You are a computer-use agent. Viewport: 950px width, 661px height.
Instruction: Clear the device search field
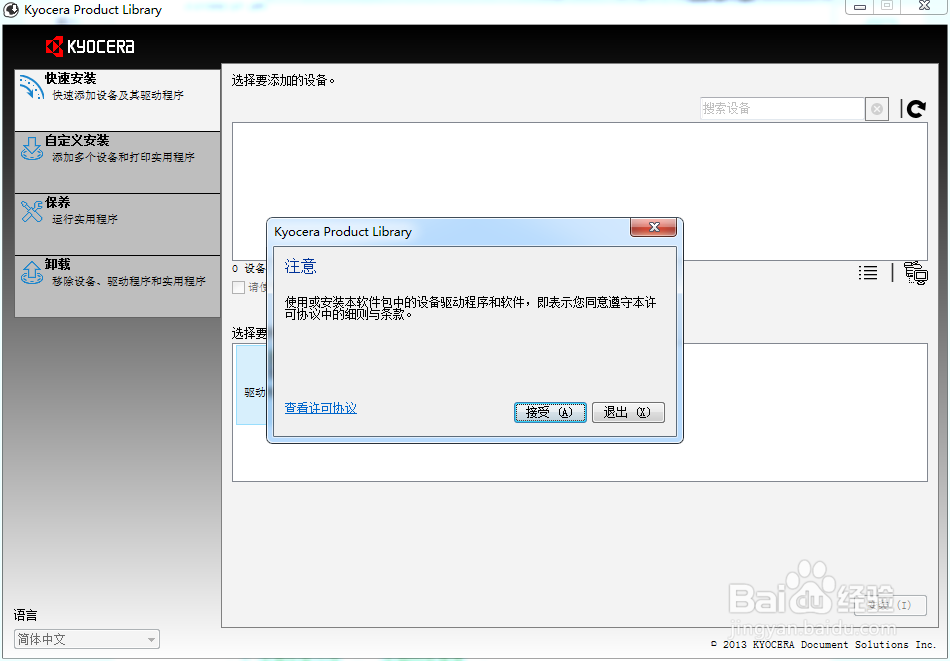click(877, 109)
